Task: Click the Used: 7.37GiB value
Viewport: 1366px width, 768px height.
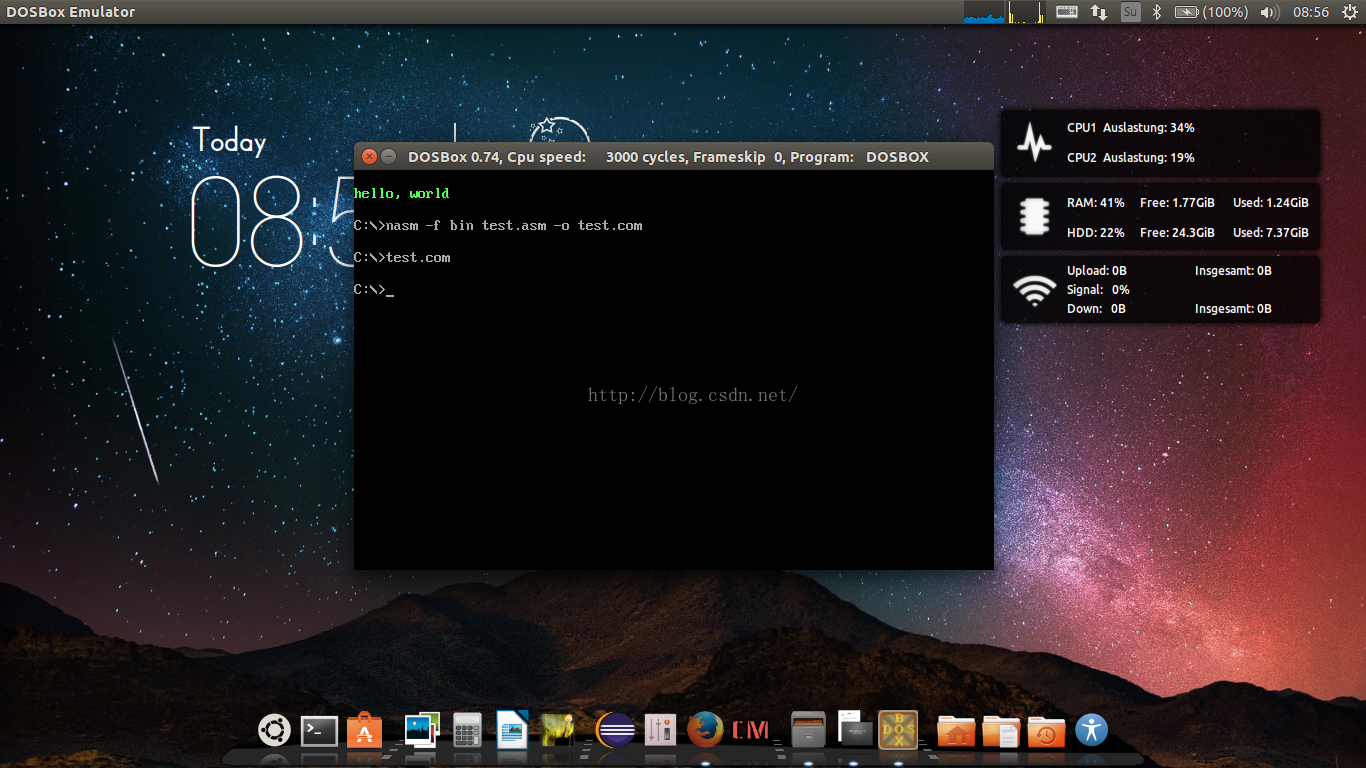Action: tap(1270, 232)
